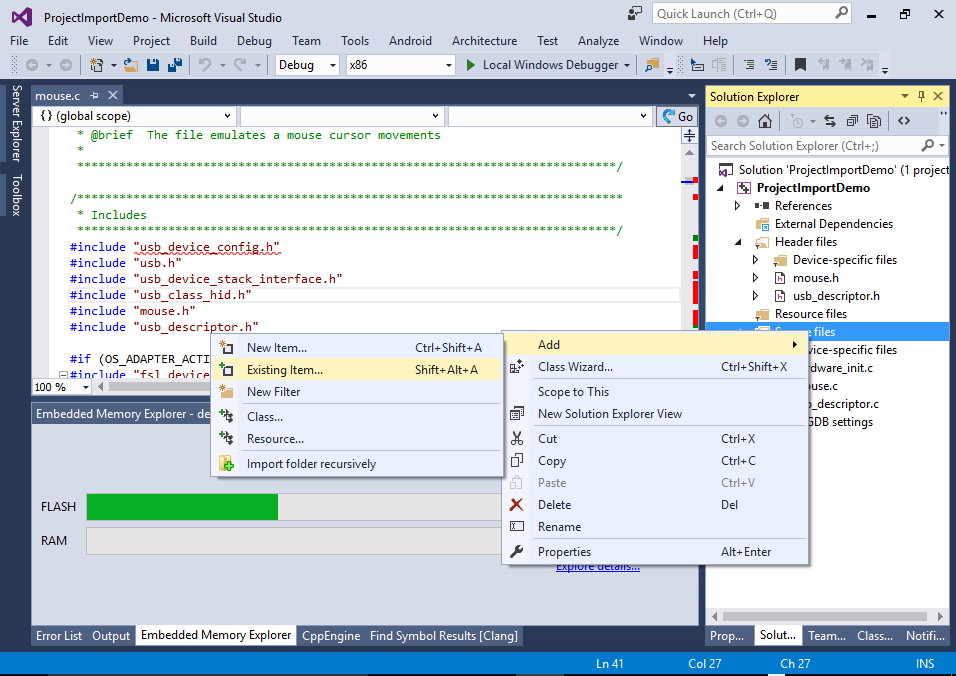Viewport: 956px width, 676px height.
Task: Toggle the pin on mouse.c tab
Action: [x=94, y=96]
